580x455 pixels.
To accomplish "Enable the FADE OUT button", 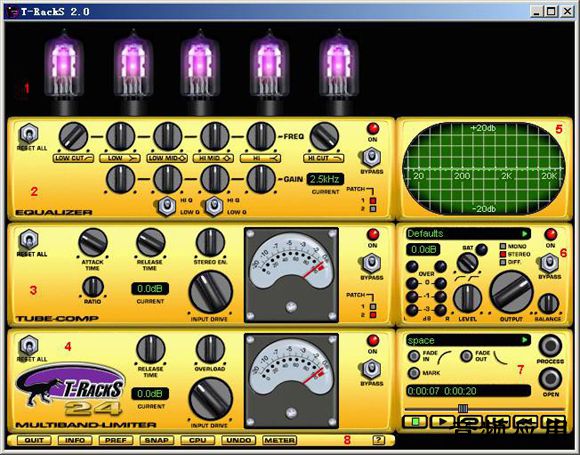I will [467, 356].
